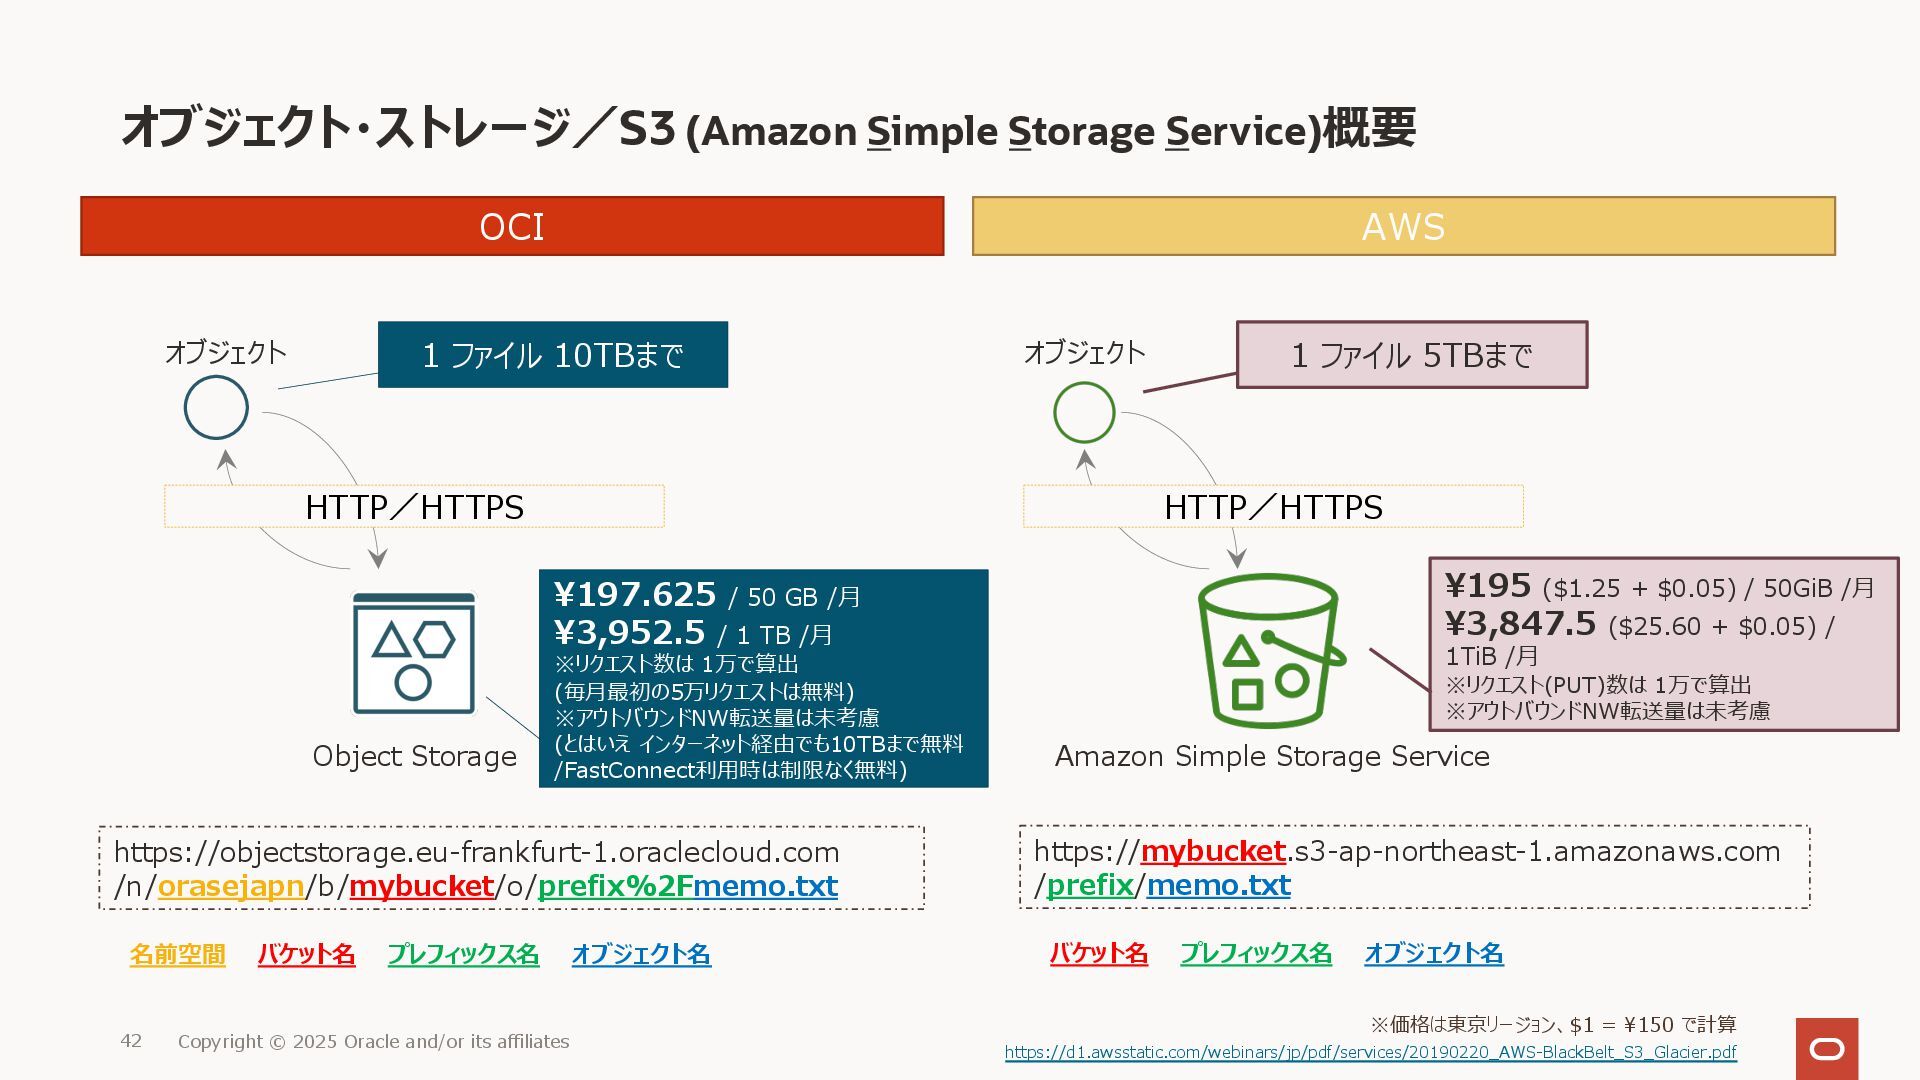Click the Oracle logo in corner
This screenshot has width=1920, height=1080.
coord(1827,1048)
